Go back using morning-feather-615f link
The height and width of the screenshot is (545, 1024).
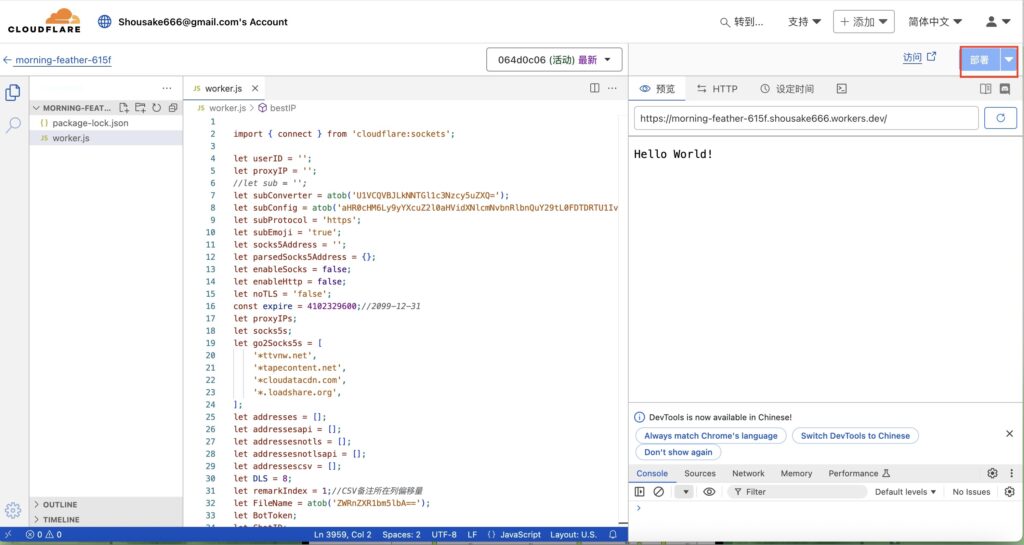click(x=63, y=59)
